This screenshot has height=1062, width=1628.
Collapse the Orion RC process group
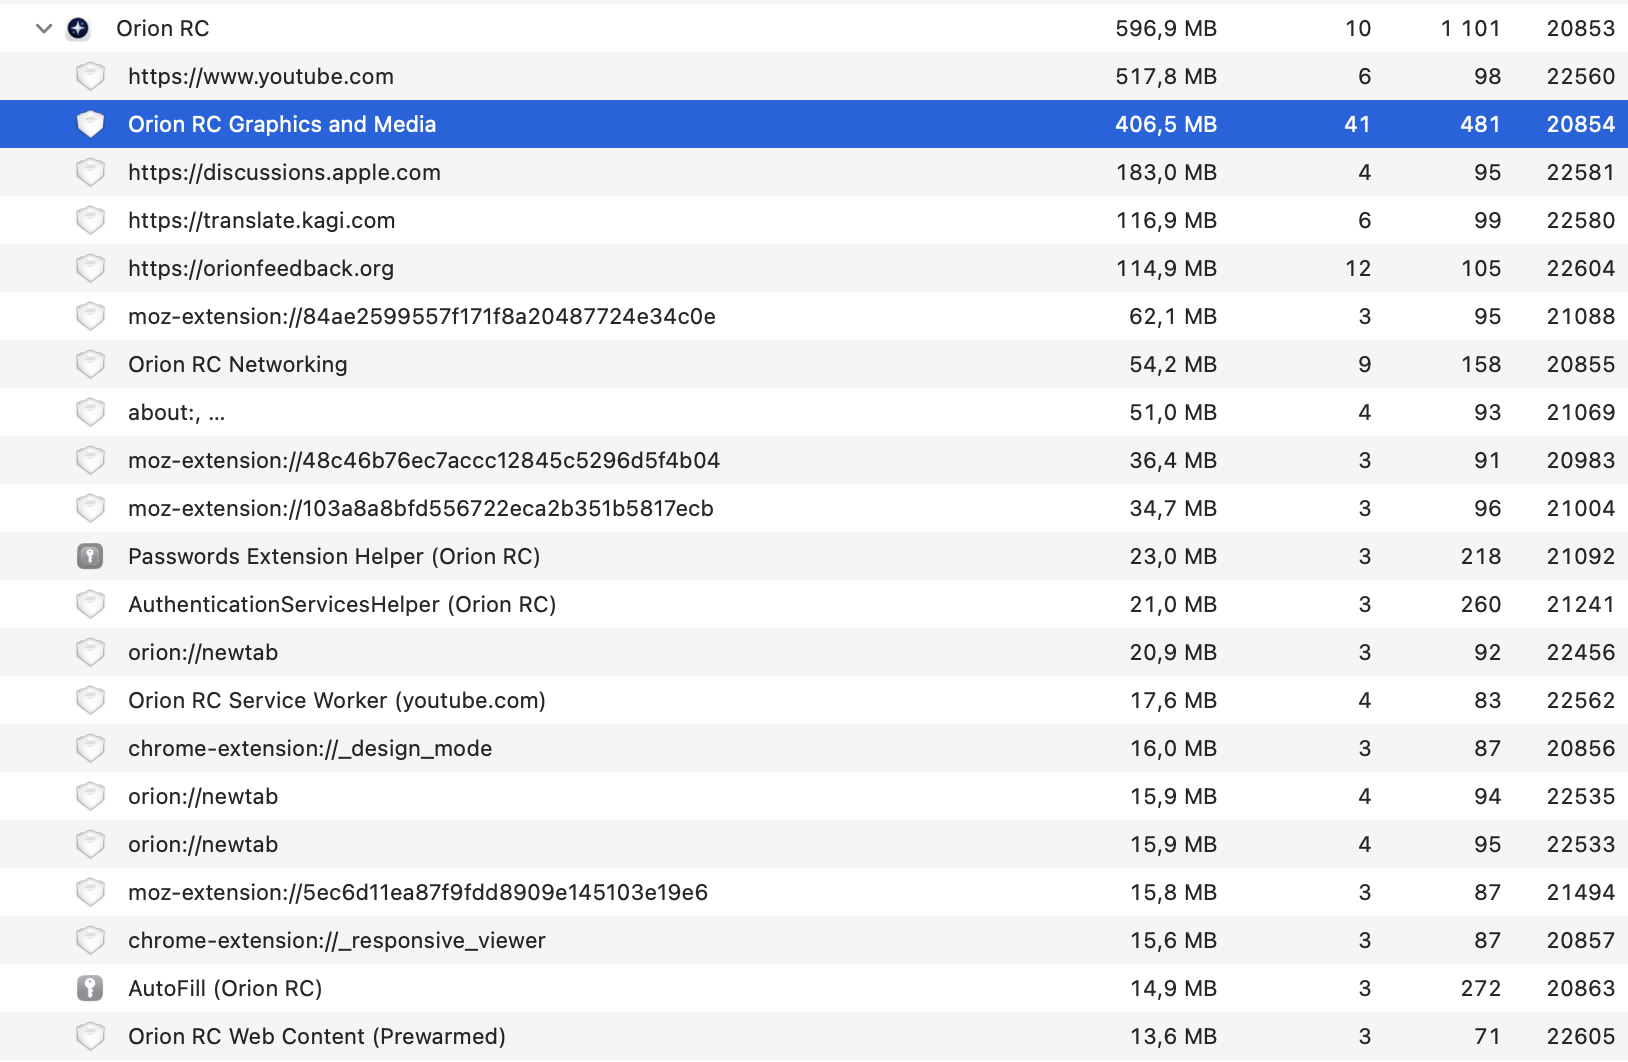(43, 29)
